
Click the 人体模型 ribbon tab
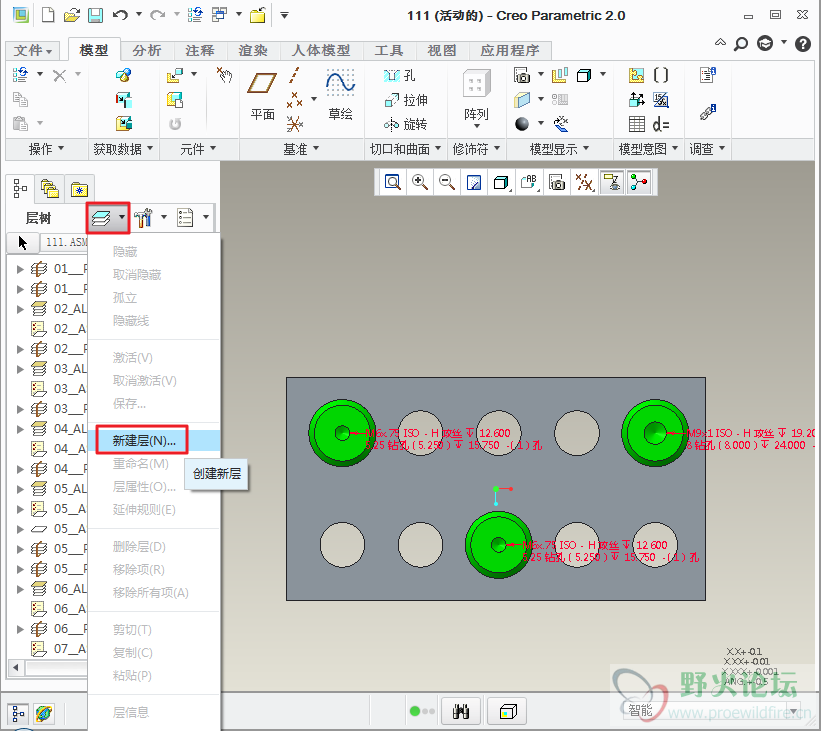pos(320,50)
